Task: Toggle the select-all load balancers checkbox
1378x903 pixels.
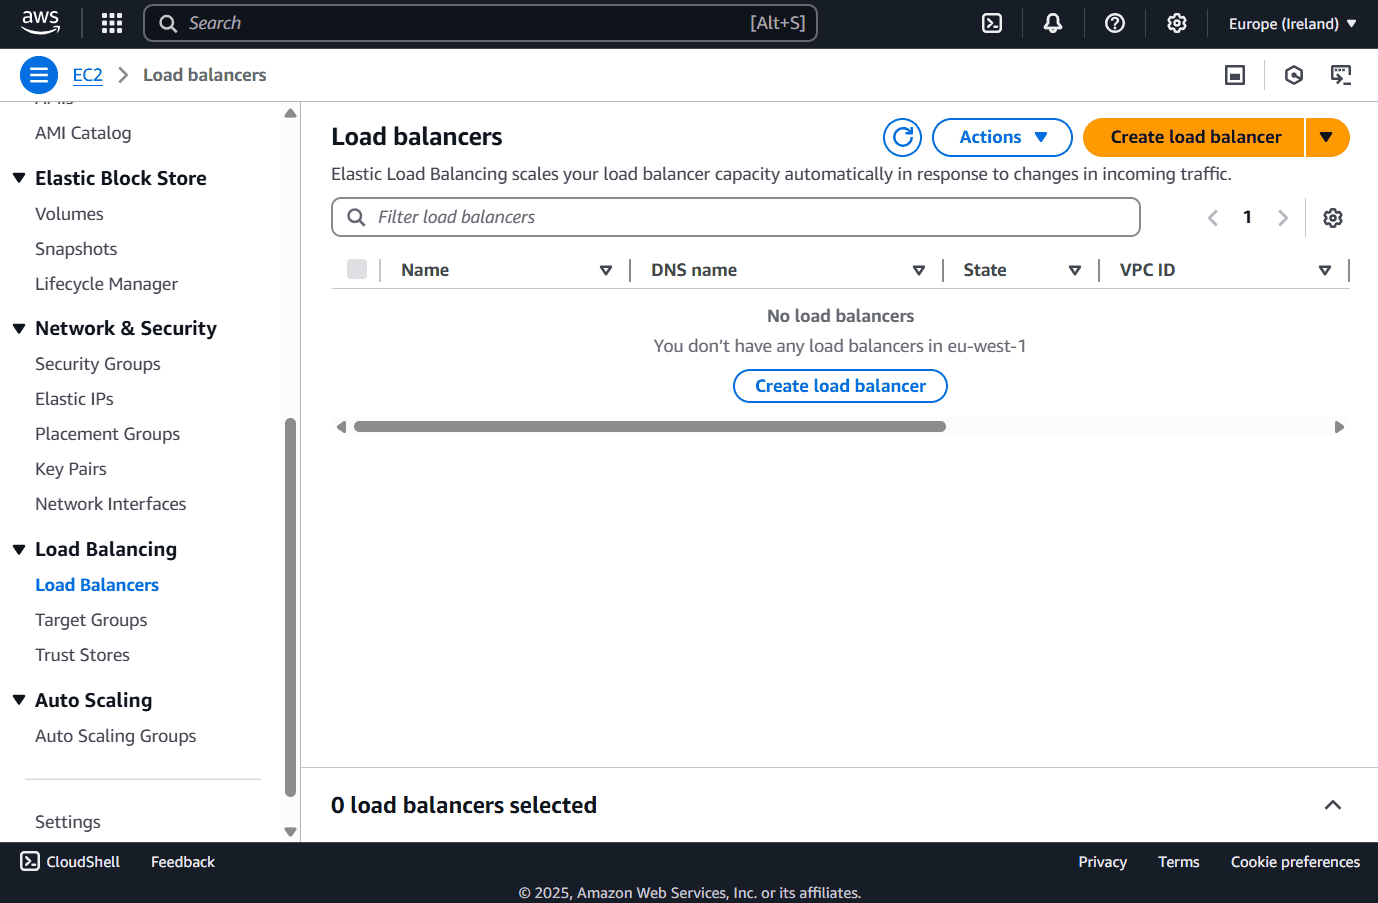Action: coord(357,269)
